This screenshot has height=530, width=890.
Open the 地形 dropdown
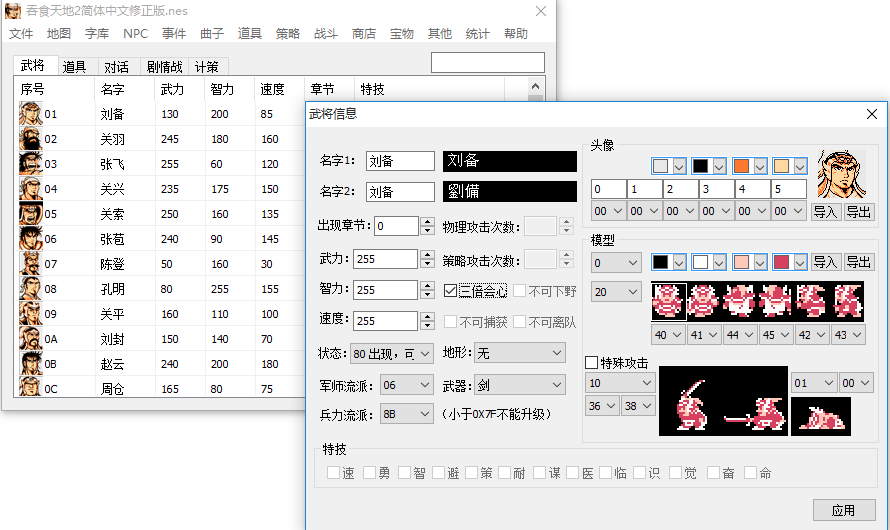(x=520, y=353)
